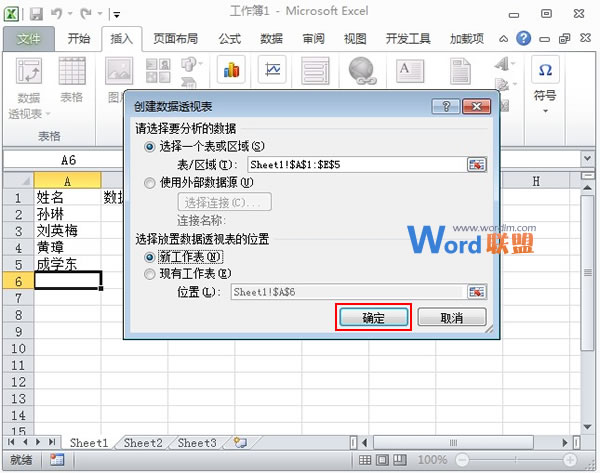Click the Page Break Preview icon
This screenshot has width=600, height=473.
click(399, 460)
